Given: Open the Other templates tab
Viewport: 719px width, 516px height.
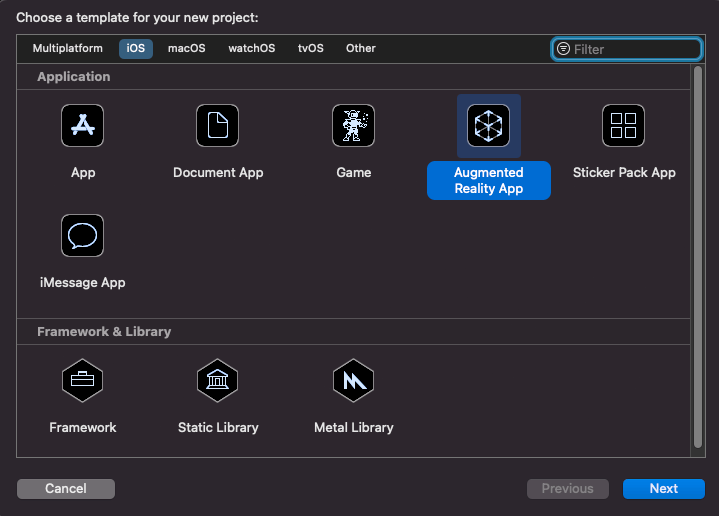Looking at the screenshot, I should coord(360,48).
